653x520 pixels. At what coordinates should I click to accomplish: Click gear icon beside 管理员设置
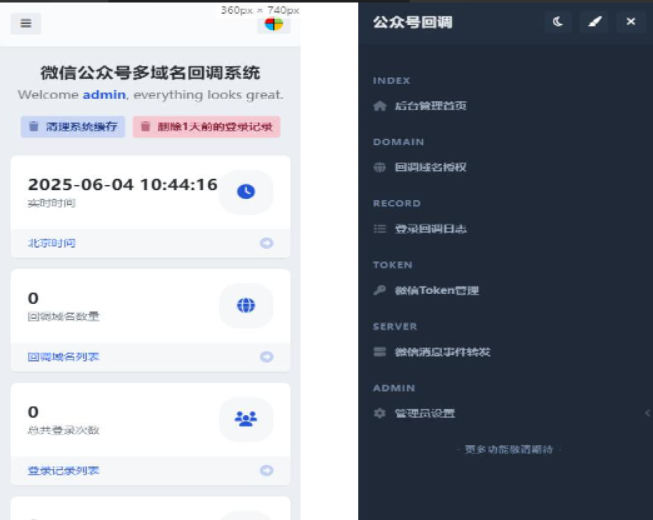point(379,413)
